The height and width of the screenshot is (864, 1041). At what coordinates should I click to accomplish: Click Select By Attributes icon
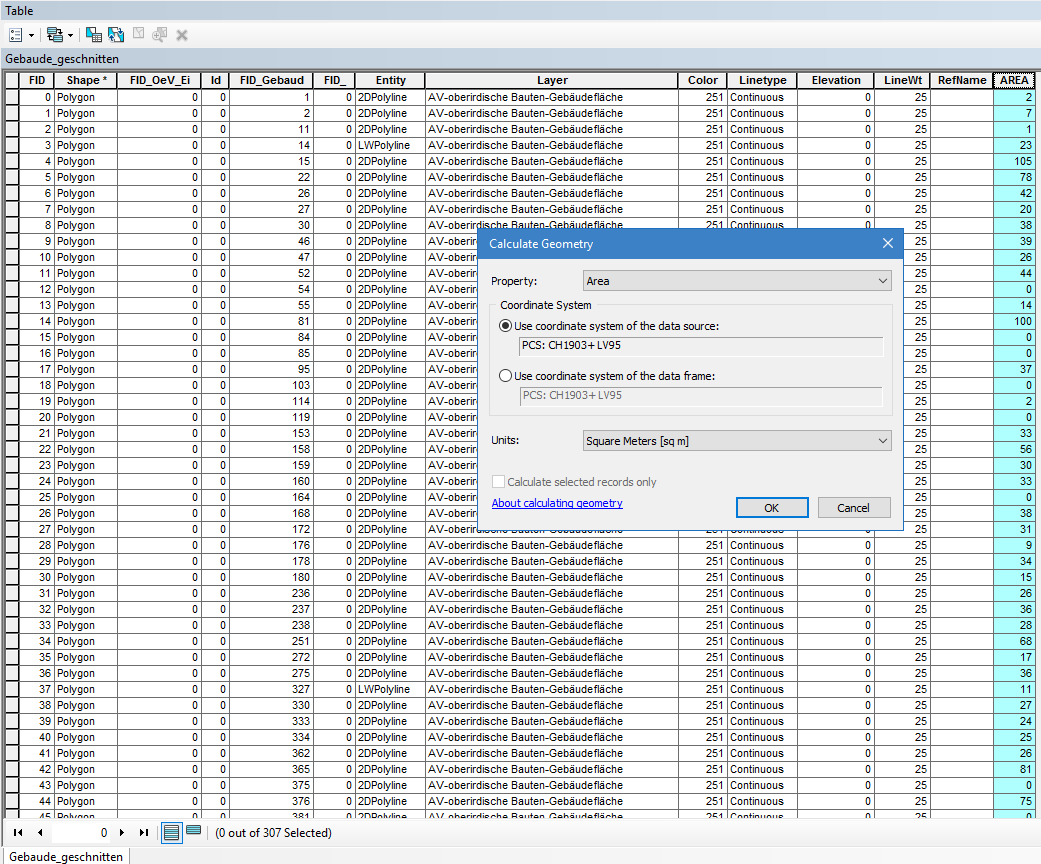pos(93,35)
